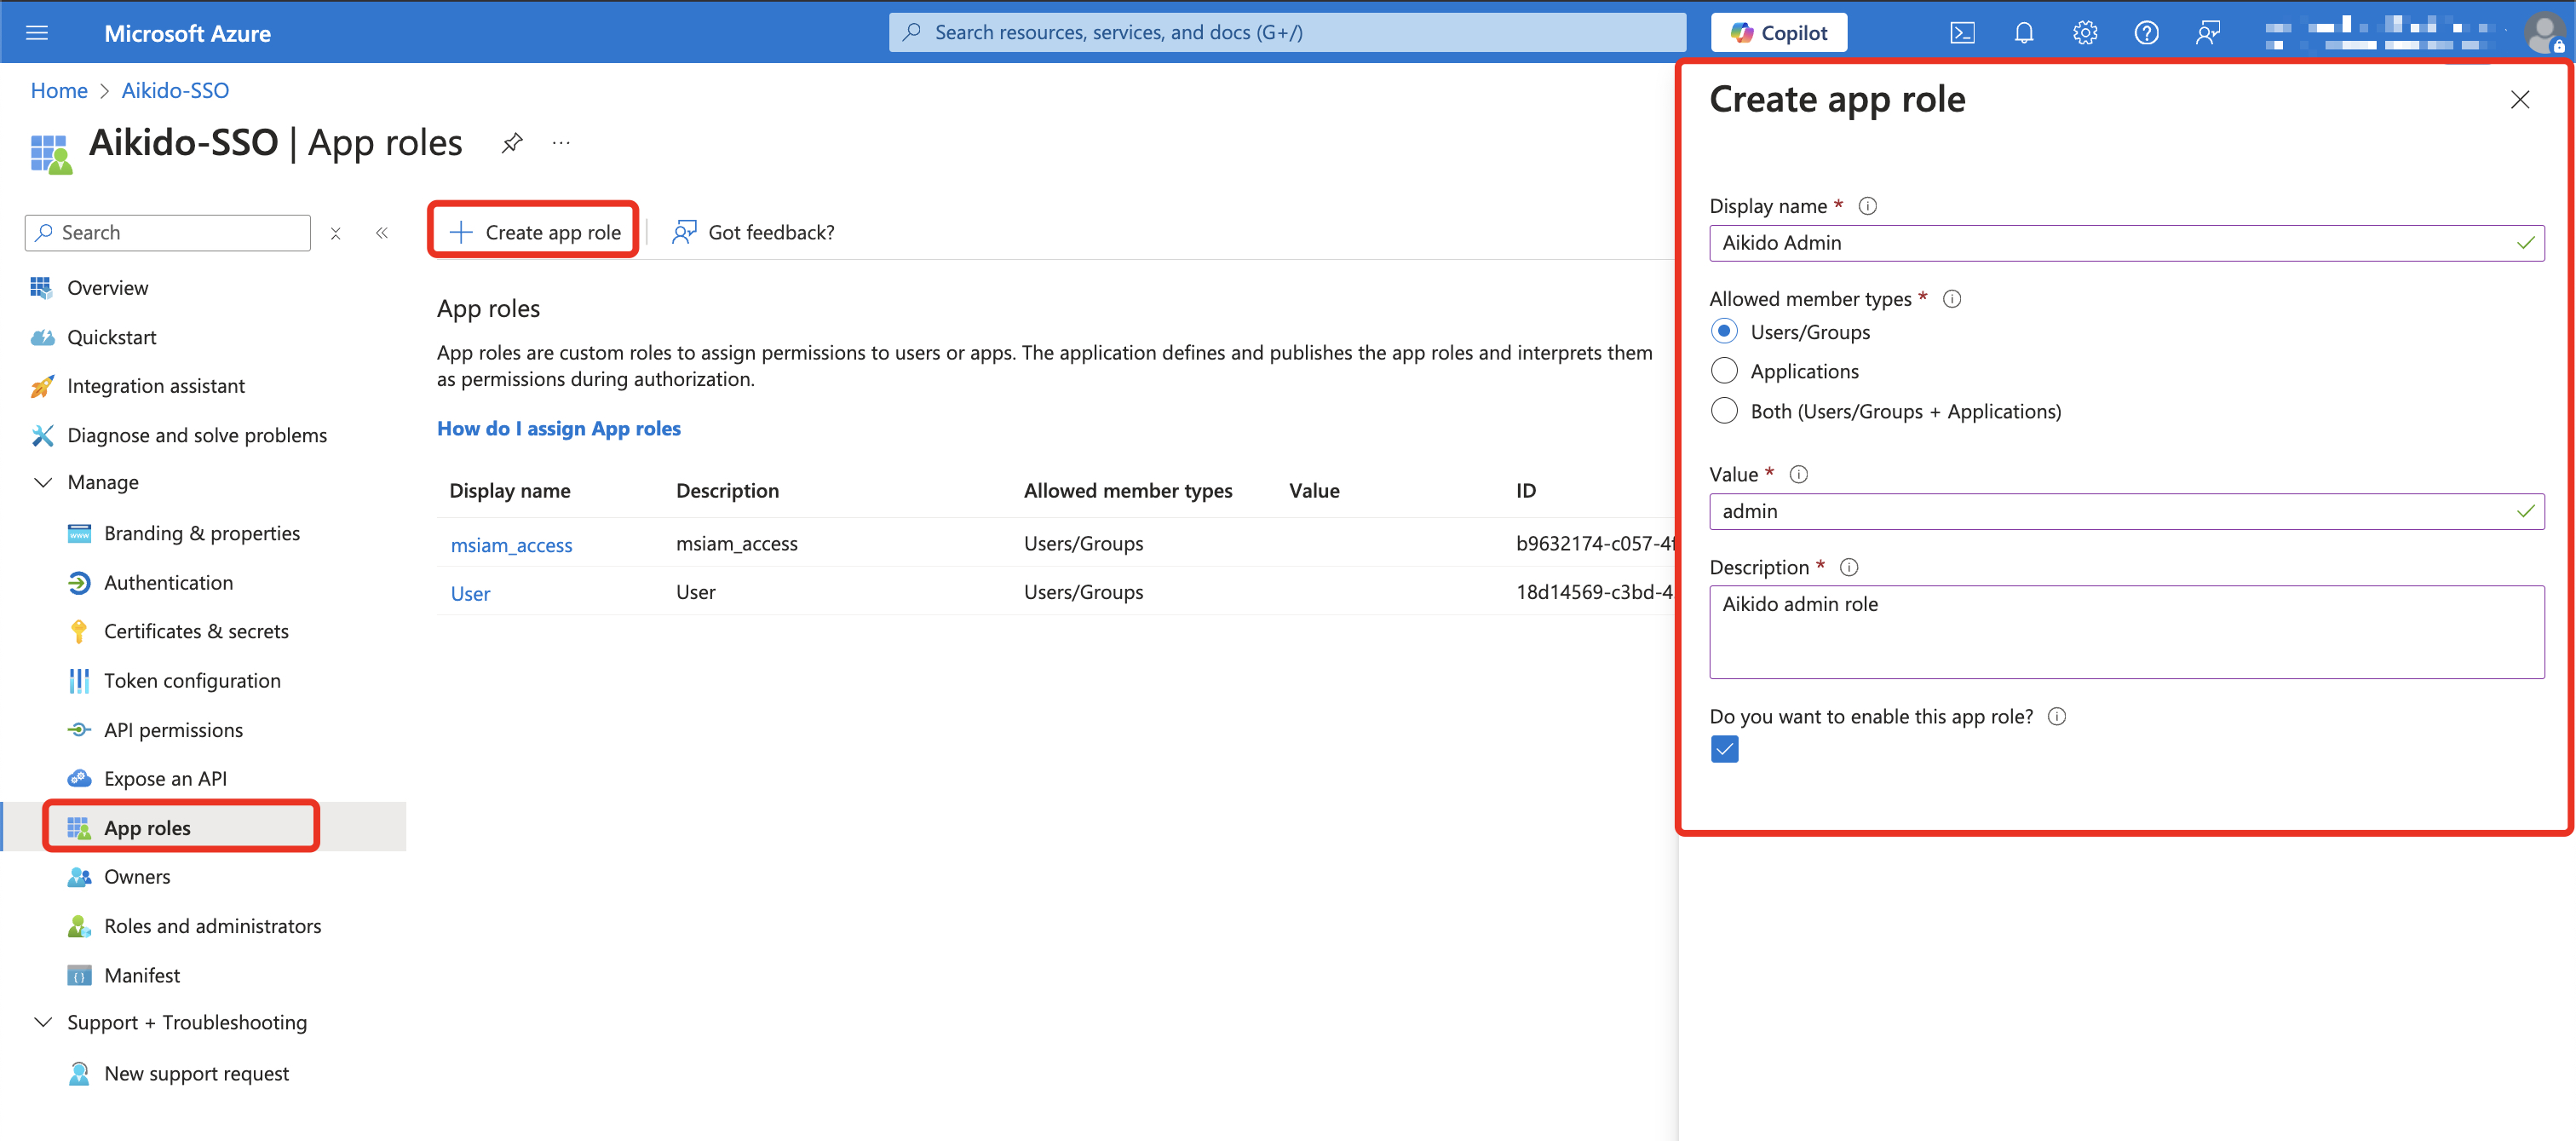Click the top bar feedback icon

pos(2207,33)
